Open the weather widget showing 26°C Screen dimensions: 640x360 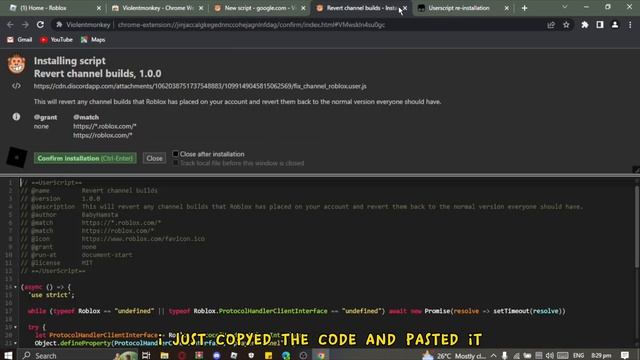[x=454, y=355]
